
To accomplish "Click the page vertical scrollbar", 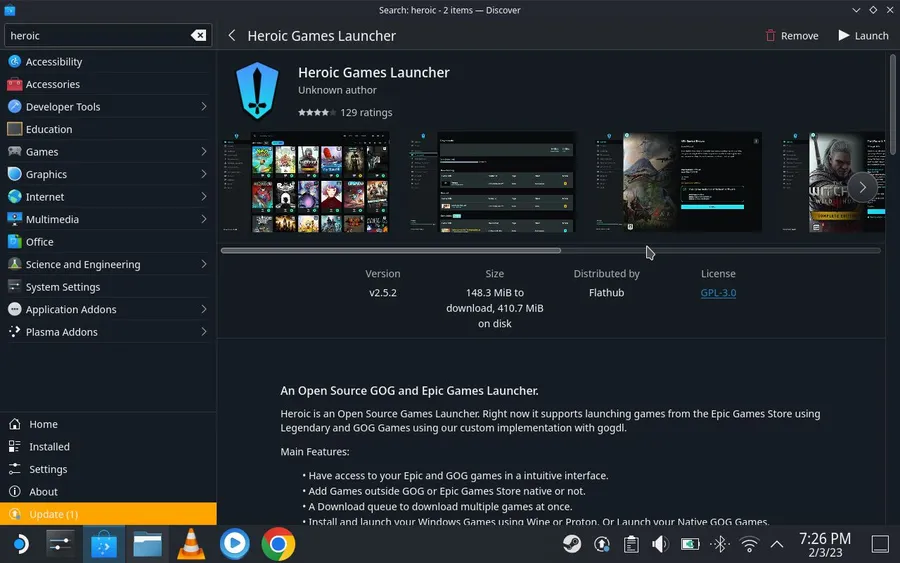I will coord(893,103).
